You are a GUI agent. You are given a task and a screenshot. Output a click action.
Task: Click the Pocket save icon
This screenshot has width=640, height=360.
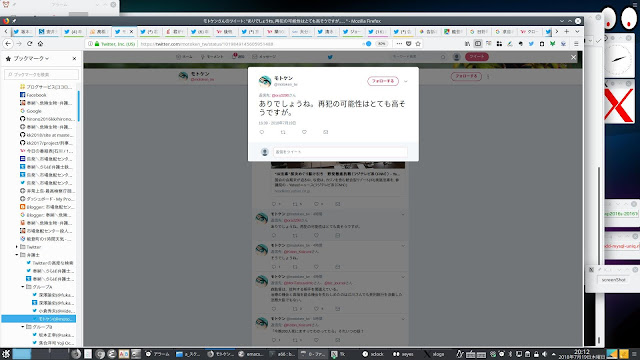pos(409,44)
